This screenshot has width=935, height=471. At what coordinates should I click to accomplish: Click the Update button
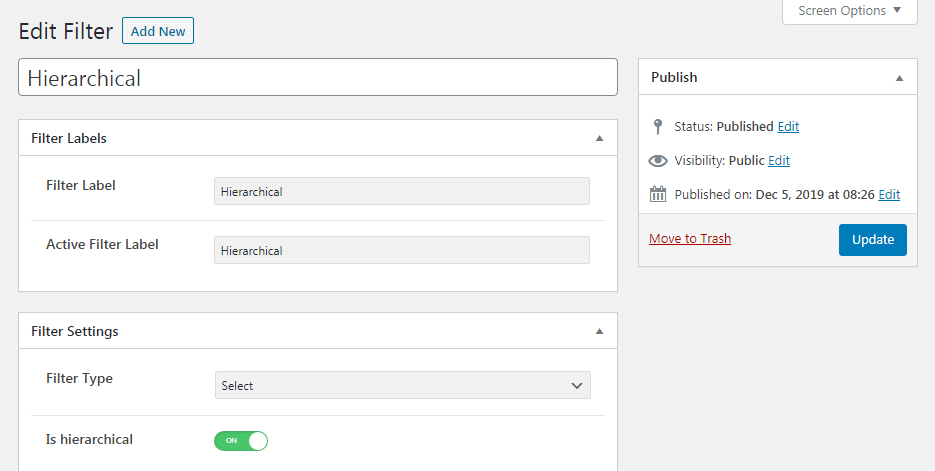[x=872, y=240]
